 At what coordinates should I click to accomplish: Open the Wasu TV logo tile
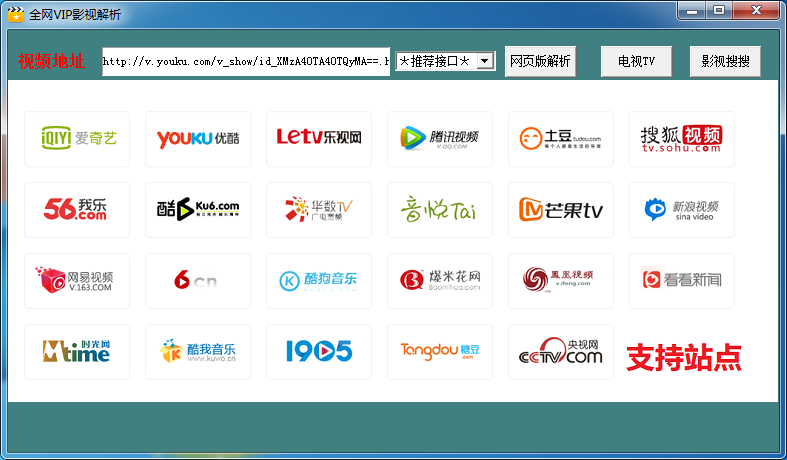pos(319,210)
